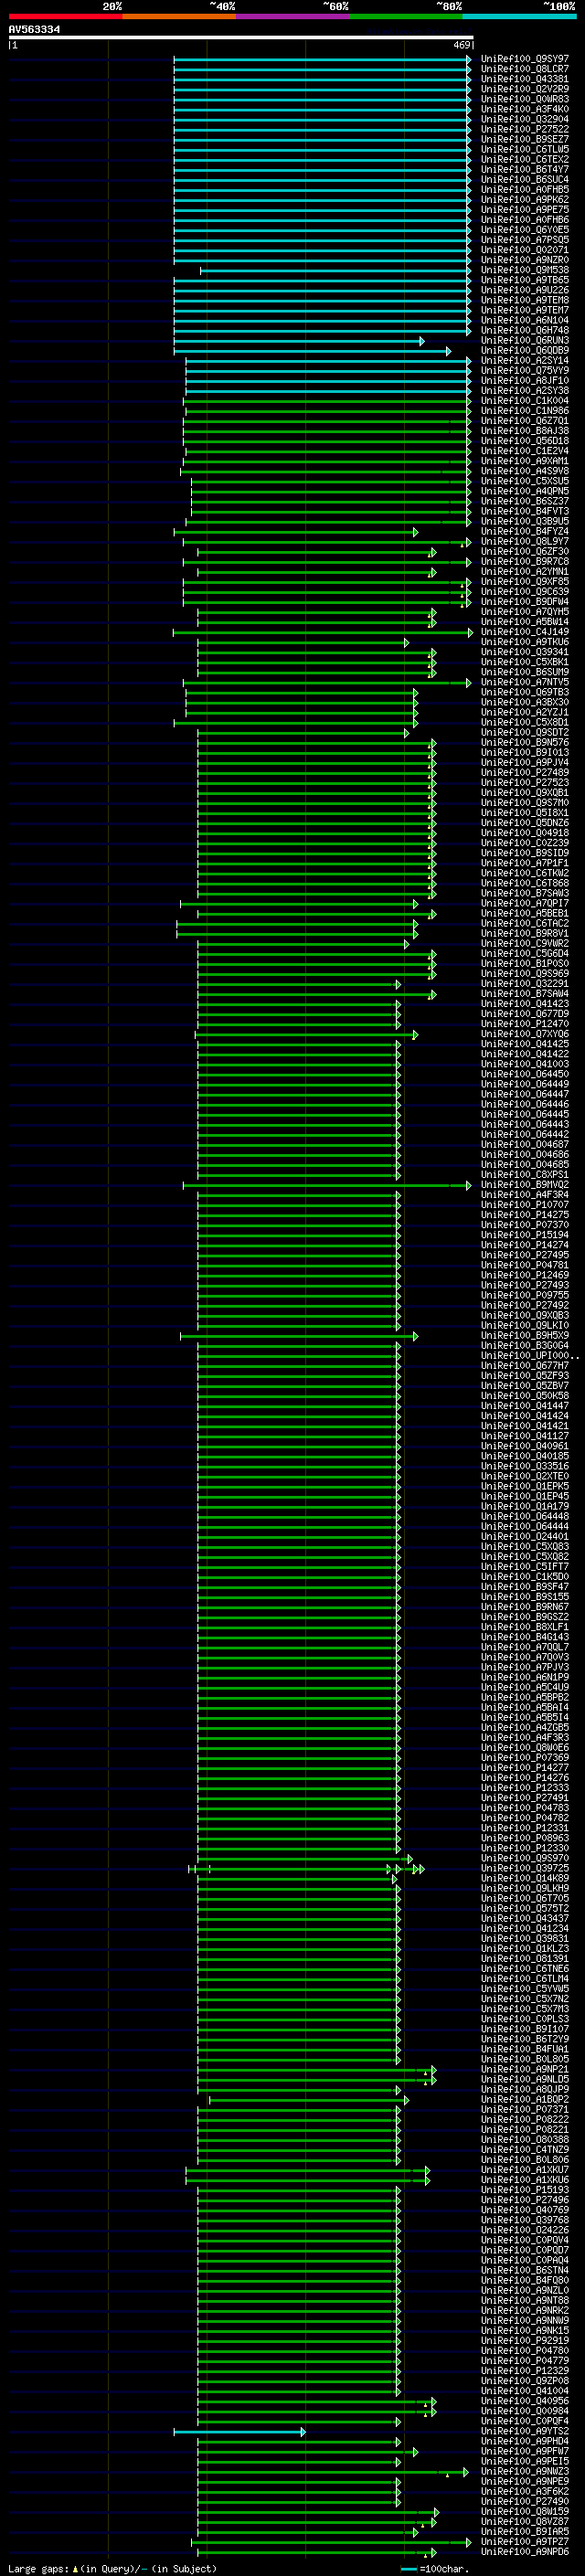The width and height of the screenshot is (585, 2576).
Task: Open hit UniRef100_Q43437
Action: [525, 1918]
